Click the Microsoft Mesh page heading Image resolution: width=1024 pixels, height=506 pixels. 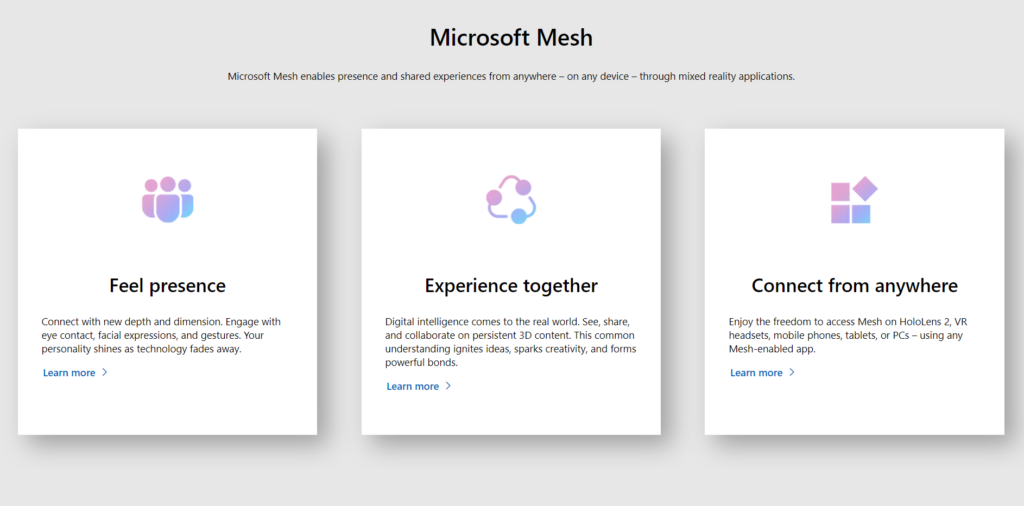pos(511,37)
